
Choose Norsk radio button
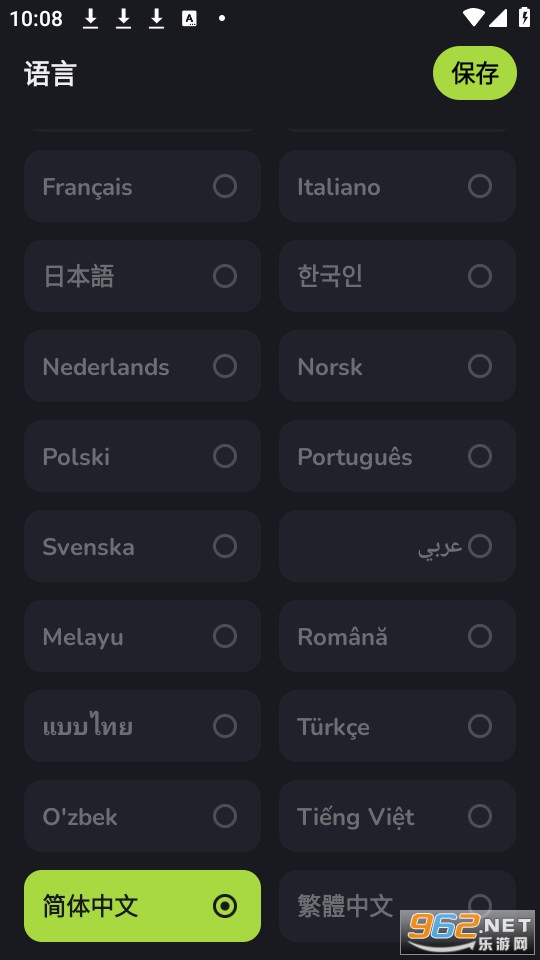[x=479, y=366]
